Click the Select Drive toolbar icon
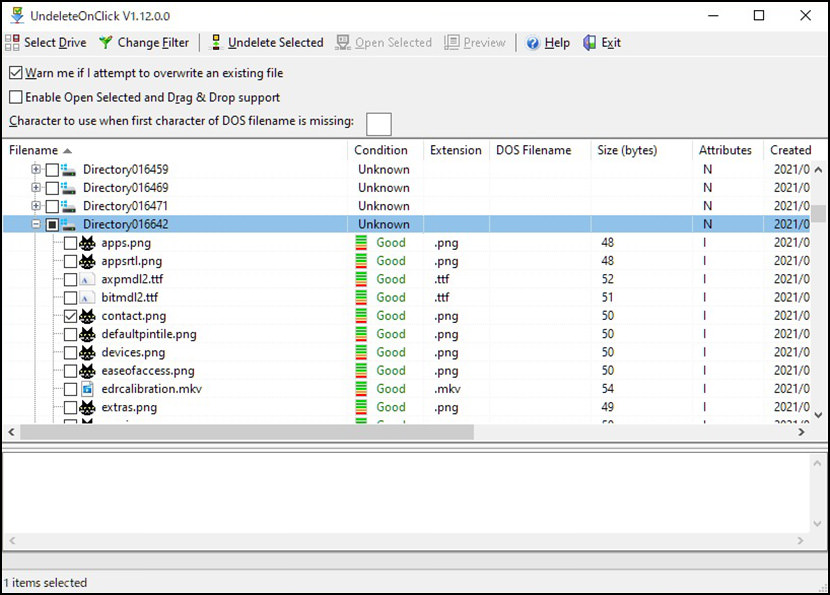The image size is (830, 595). click(12, 42)
